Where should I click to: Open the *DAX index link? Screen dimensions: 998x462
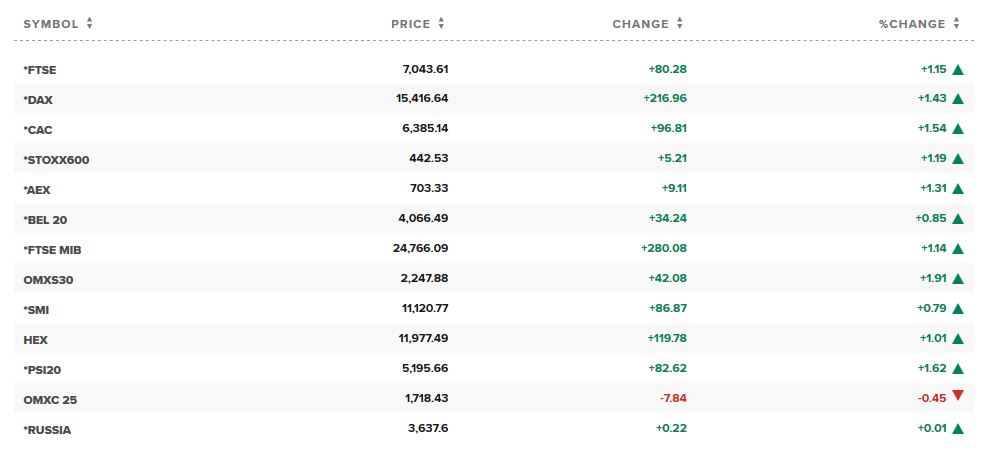[39, 100]
